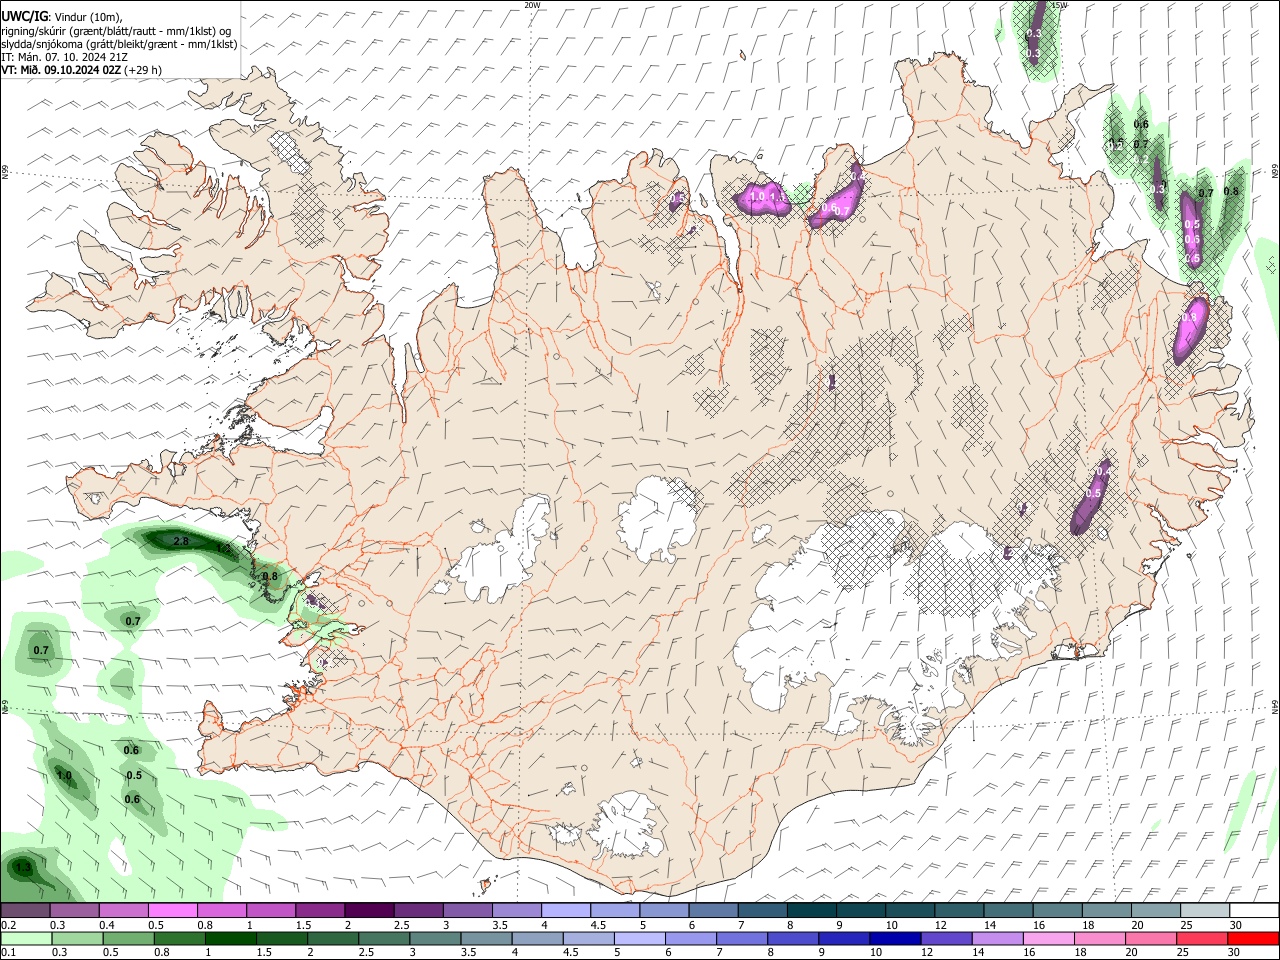Click the 'VT: Mið. 09.10.2024 02Z (+29 h)' line
1280x960 pixels.
[x=81, y=70]
